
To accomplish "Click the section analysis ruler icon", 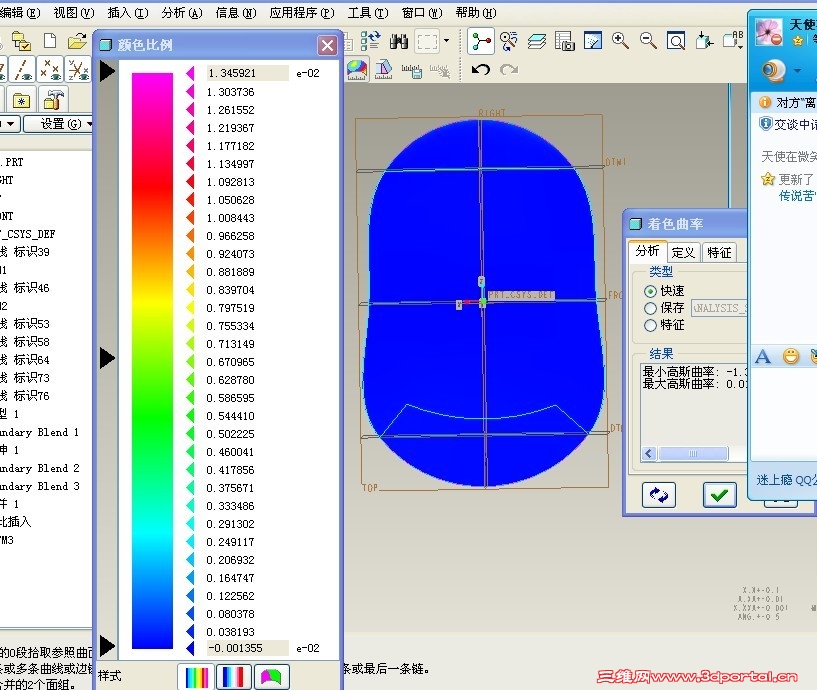I will click(x=383, y=70).
